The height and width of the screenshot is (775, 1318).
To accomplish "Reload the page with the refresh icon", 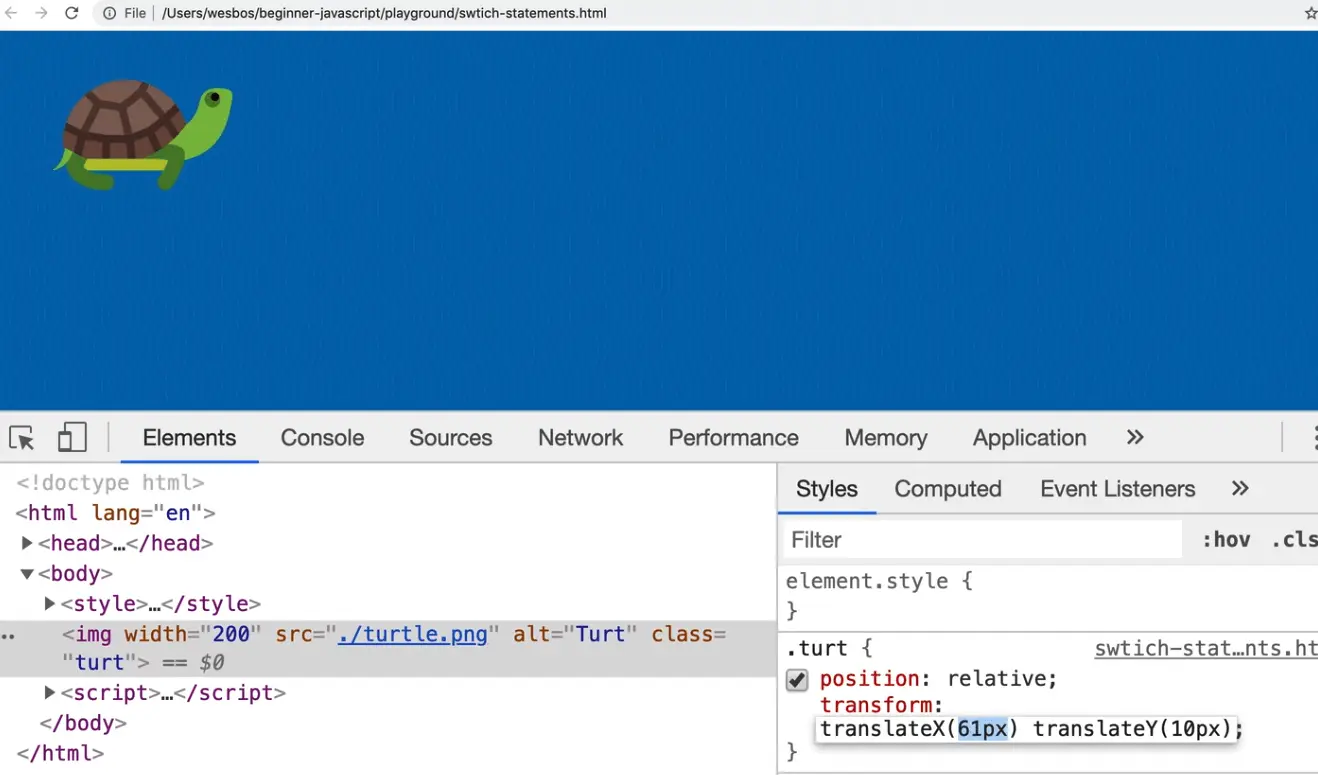I will pos(72,13).
